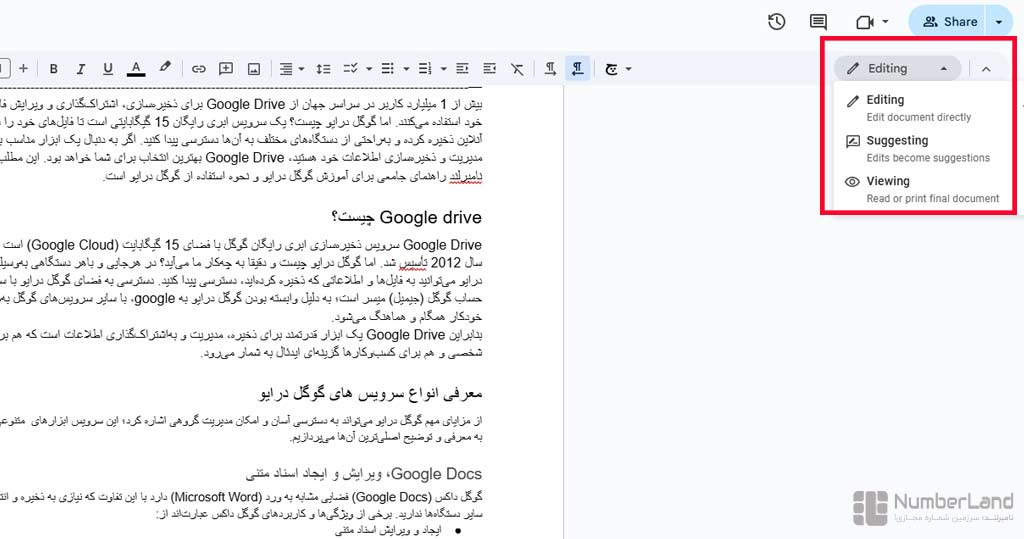Expand the input tools dropdown arrow
Screen dimensions: 1024x539
pyautogui.click(x=629, y=69)
